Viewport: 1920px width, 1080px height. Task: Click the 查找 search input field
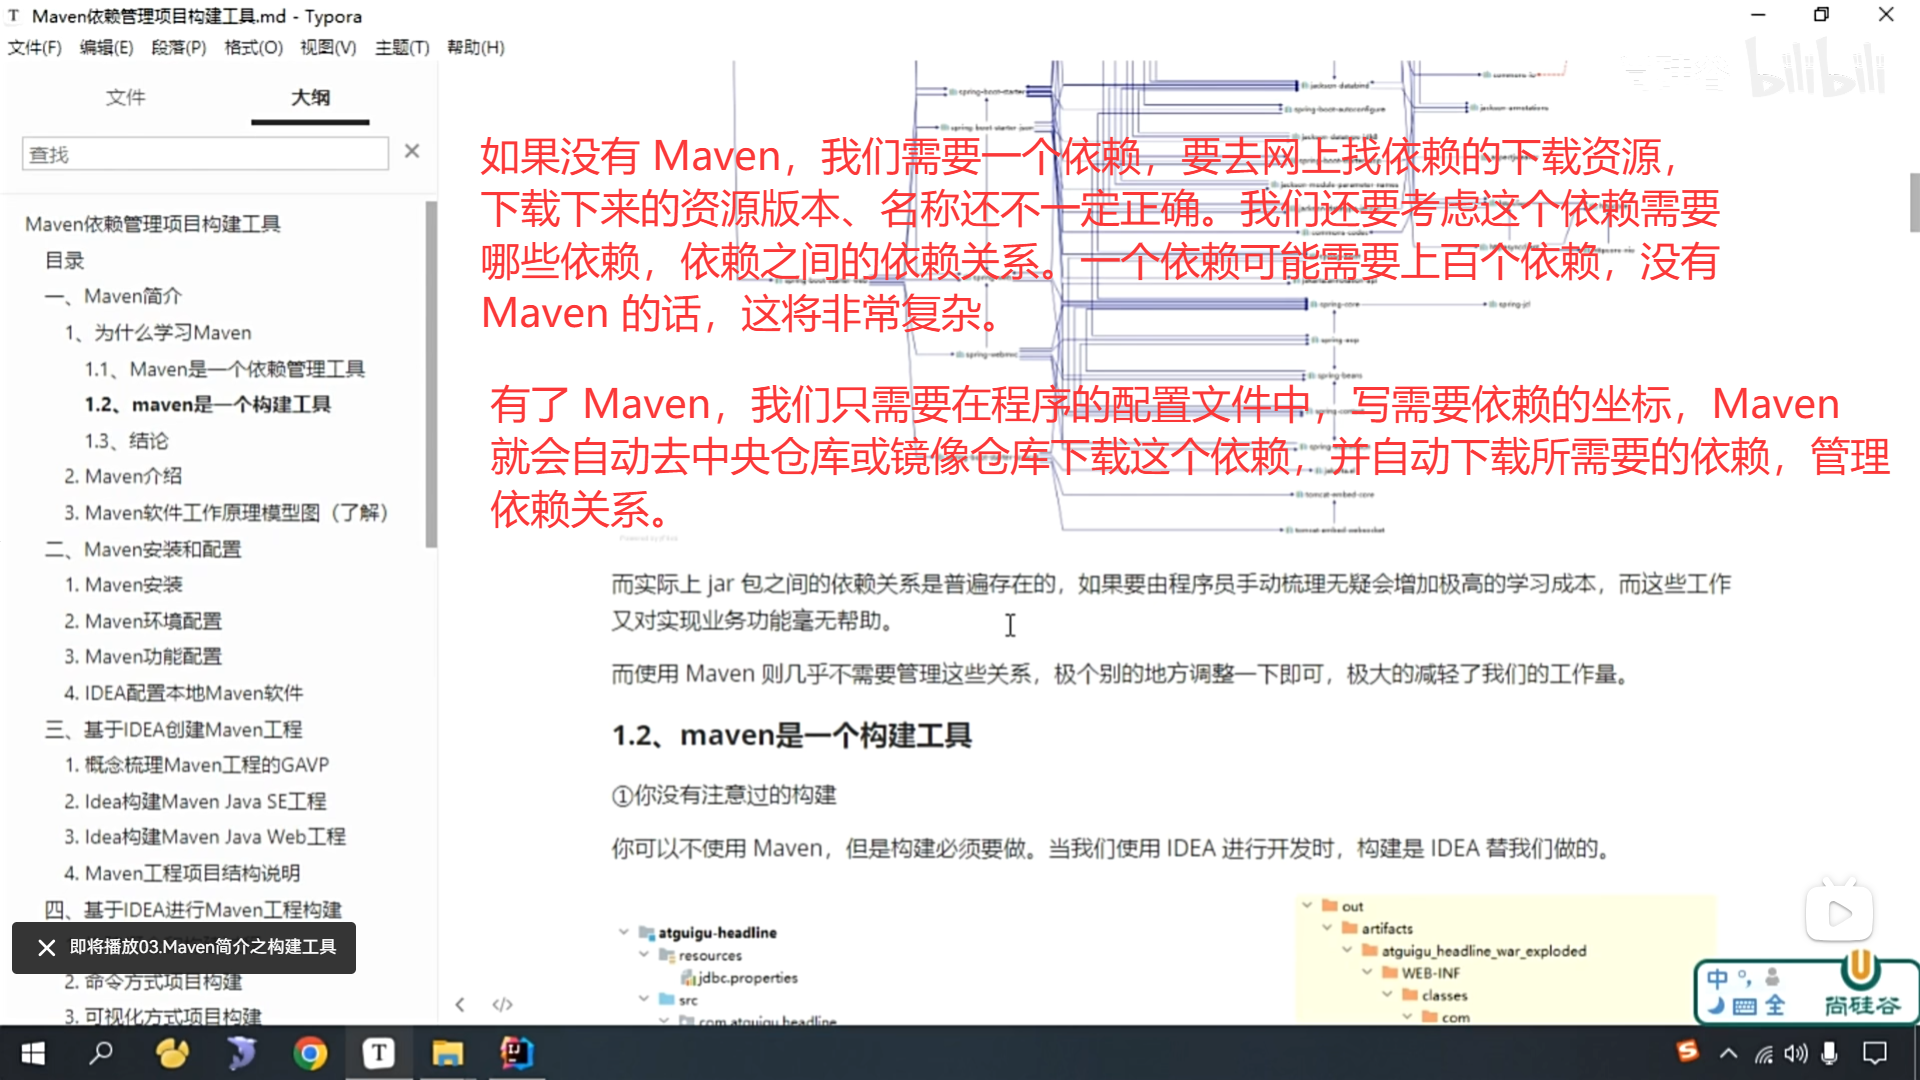point(205,154)
